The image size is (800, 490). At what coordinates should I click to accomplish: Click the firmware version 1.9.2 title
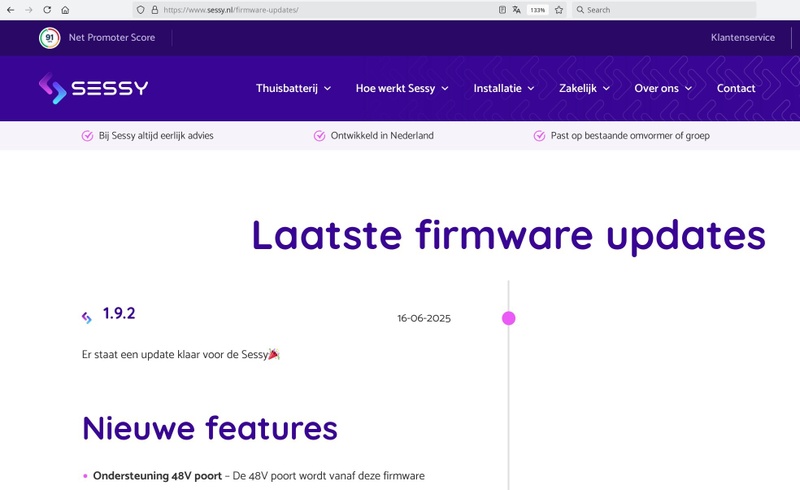coord(119,313)
